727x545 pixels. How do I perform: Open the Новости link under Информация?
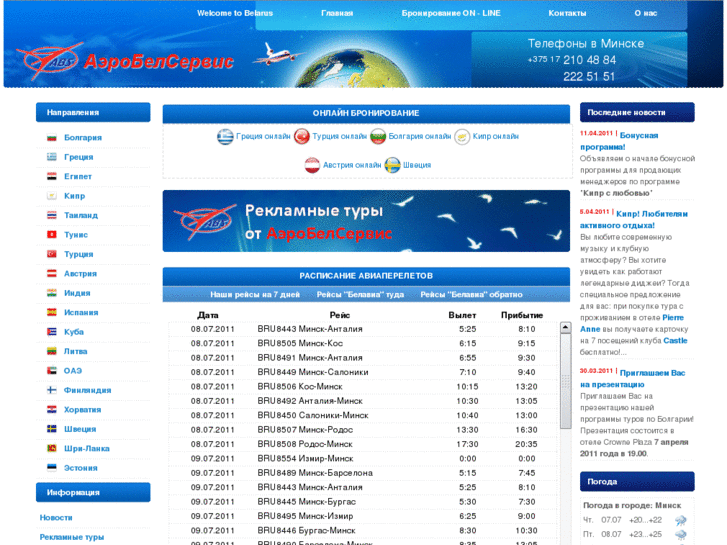tap(56, 518)
